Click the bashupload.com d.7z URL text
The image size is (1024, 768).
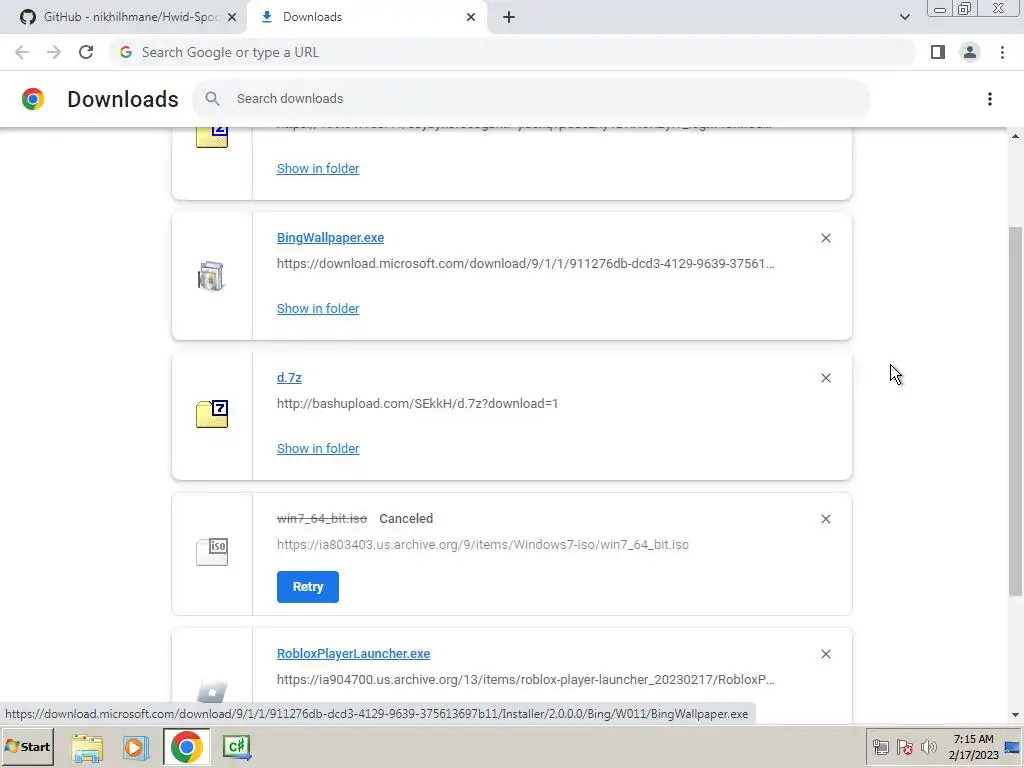click(417, 404)
